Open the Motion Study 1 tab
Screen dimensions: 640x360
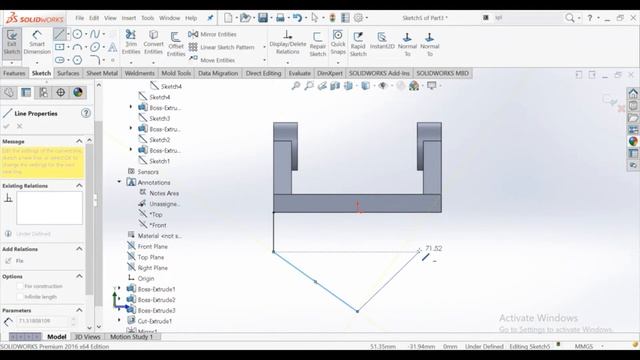(x=131, y=337)
